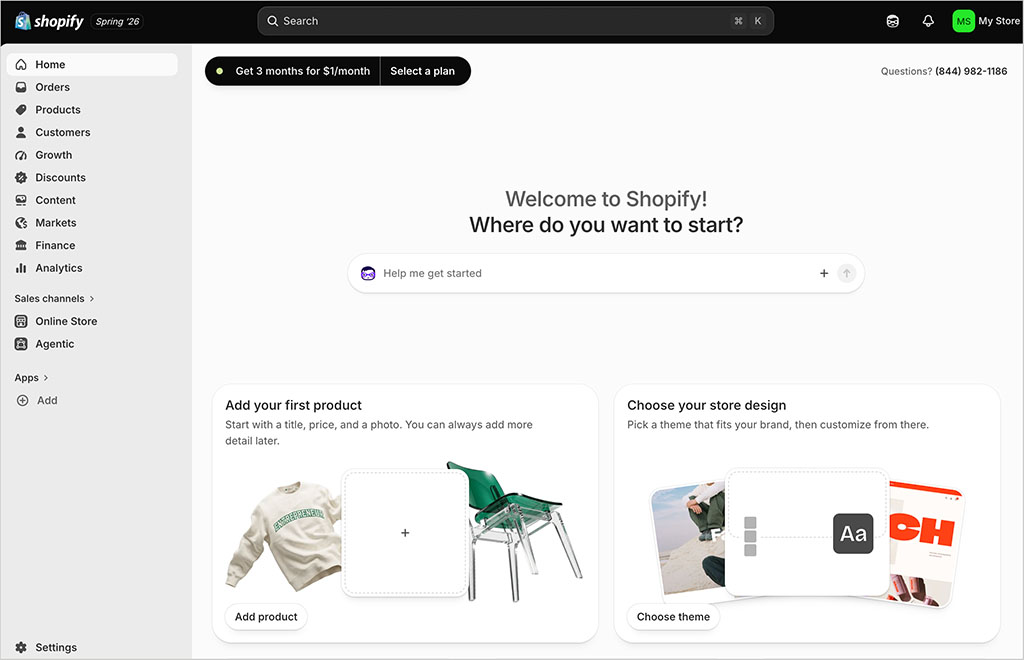
Task: Click the green MS avatar
Action: click(963, 21)
